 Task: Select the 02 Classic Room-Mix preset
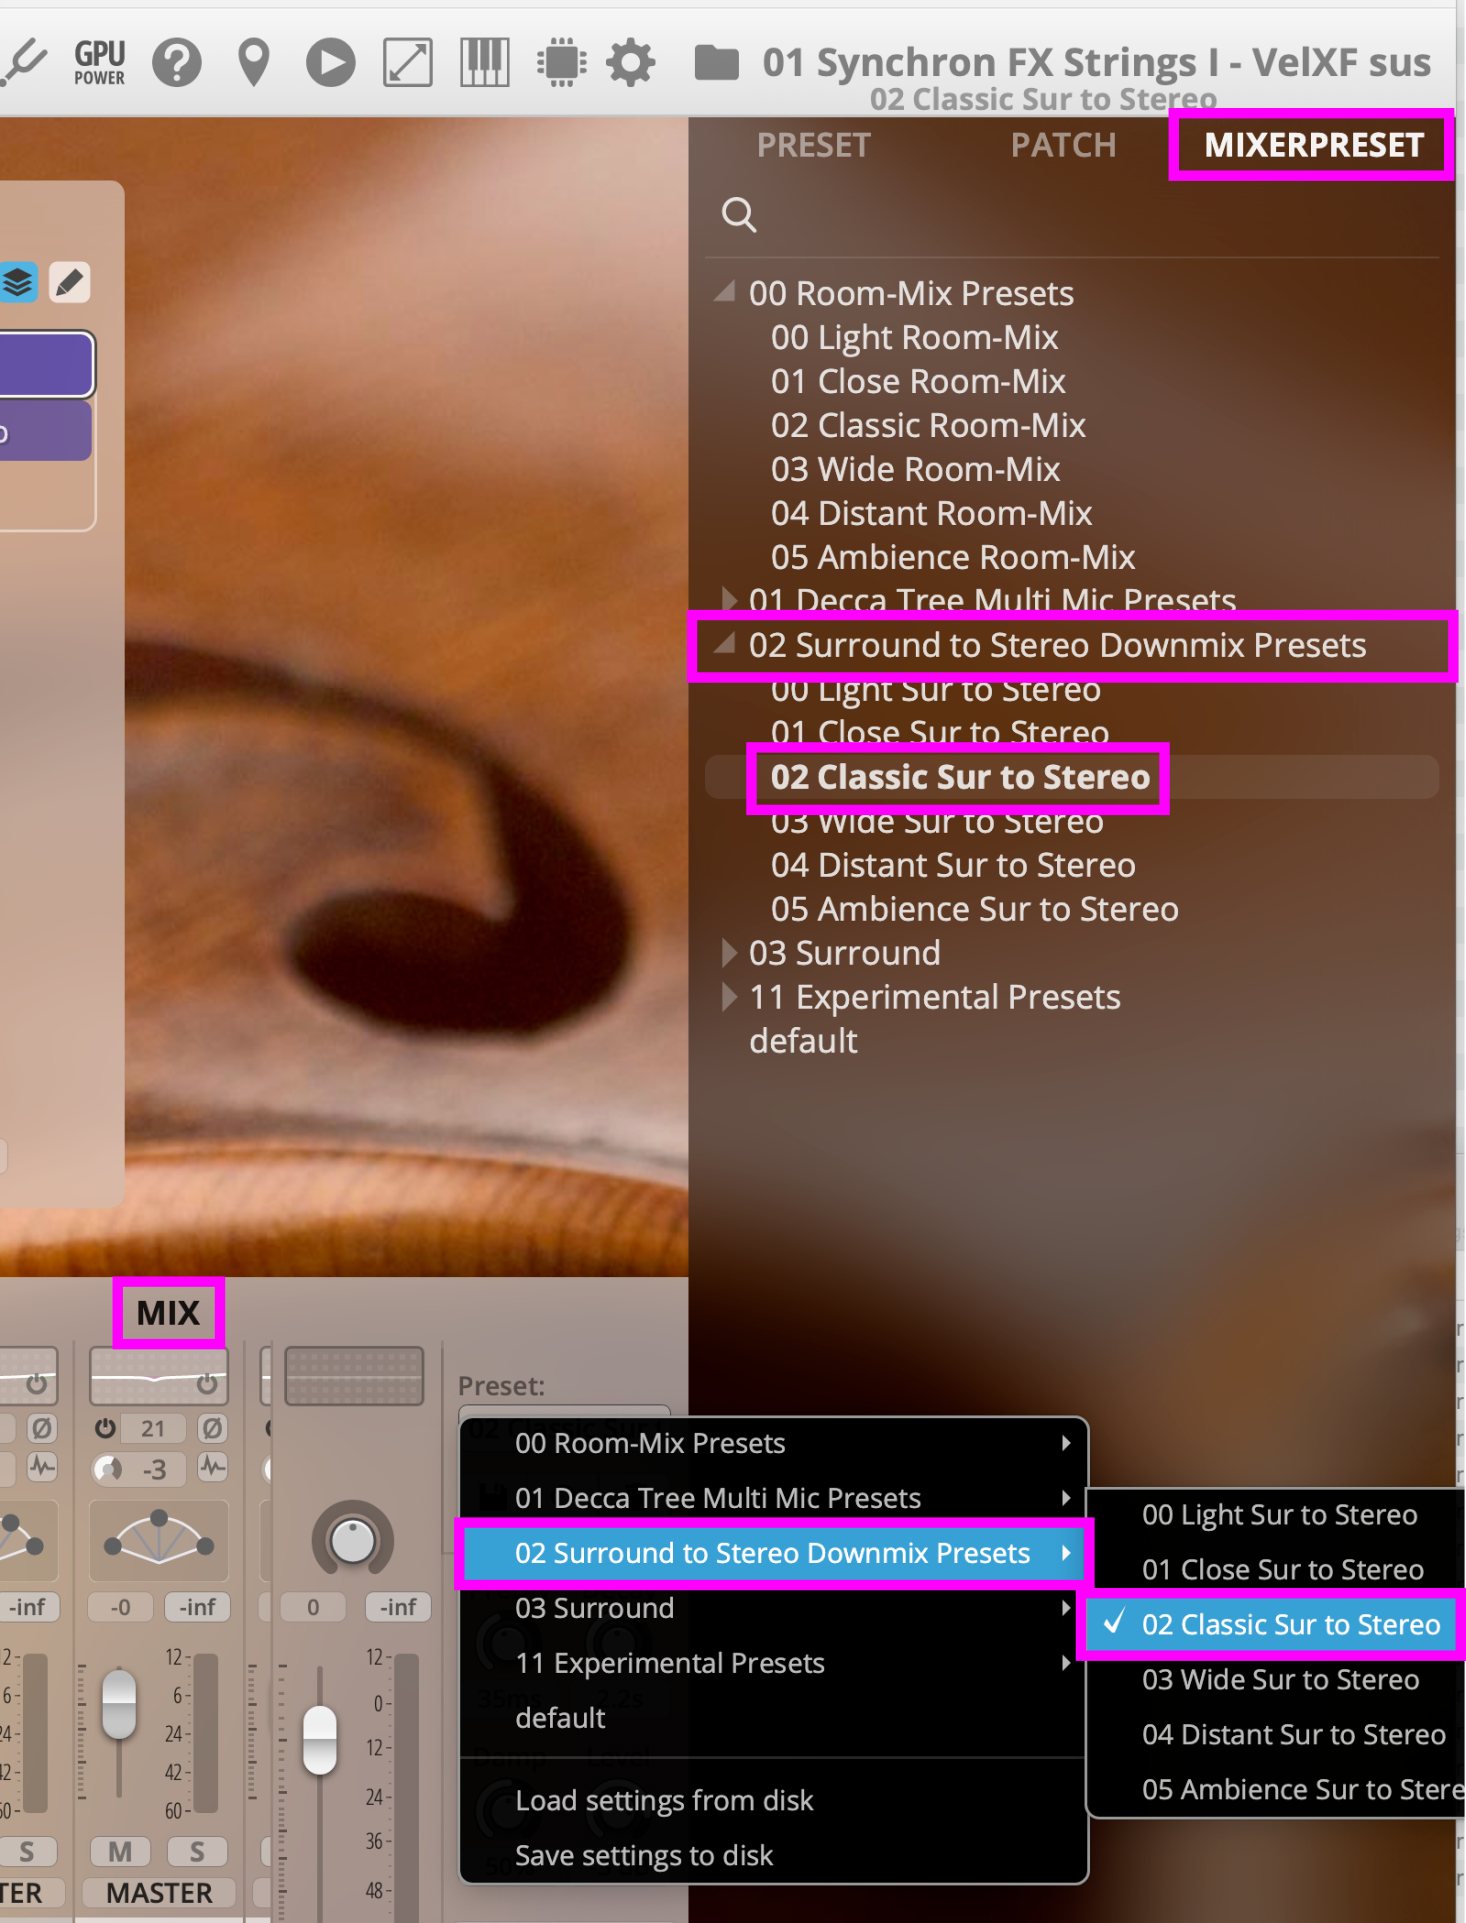[x=928, y=426]
